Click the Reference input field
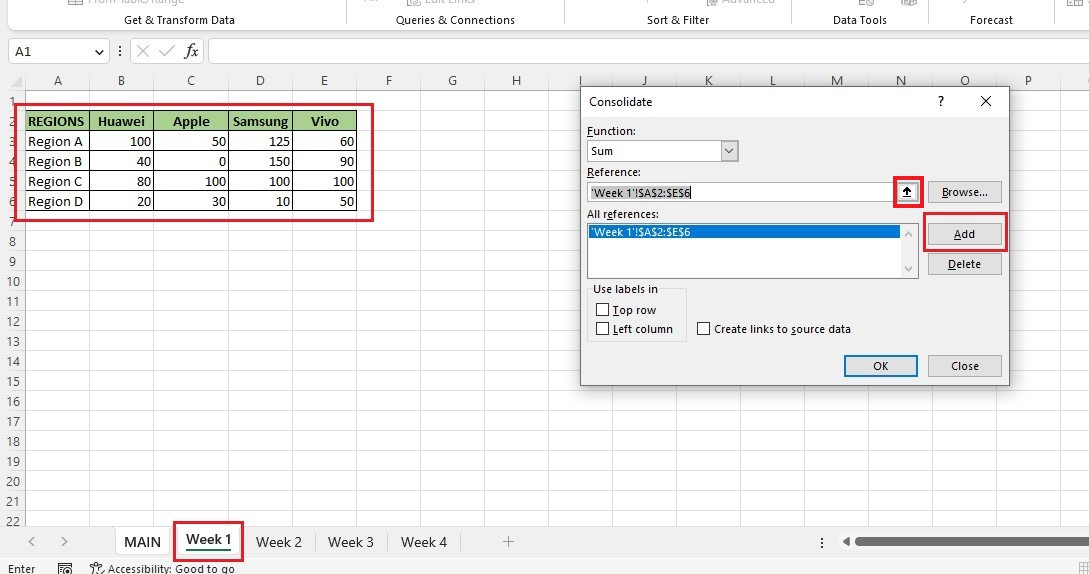1089x574 pixels. [740, 192]
